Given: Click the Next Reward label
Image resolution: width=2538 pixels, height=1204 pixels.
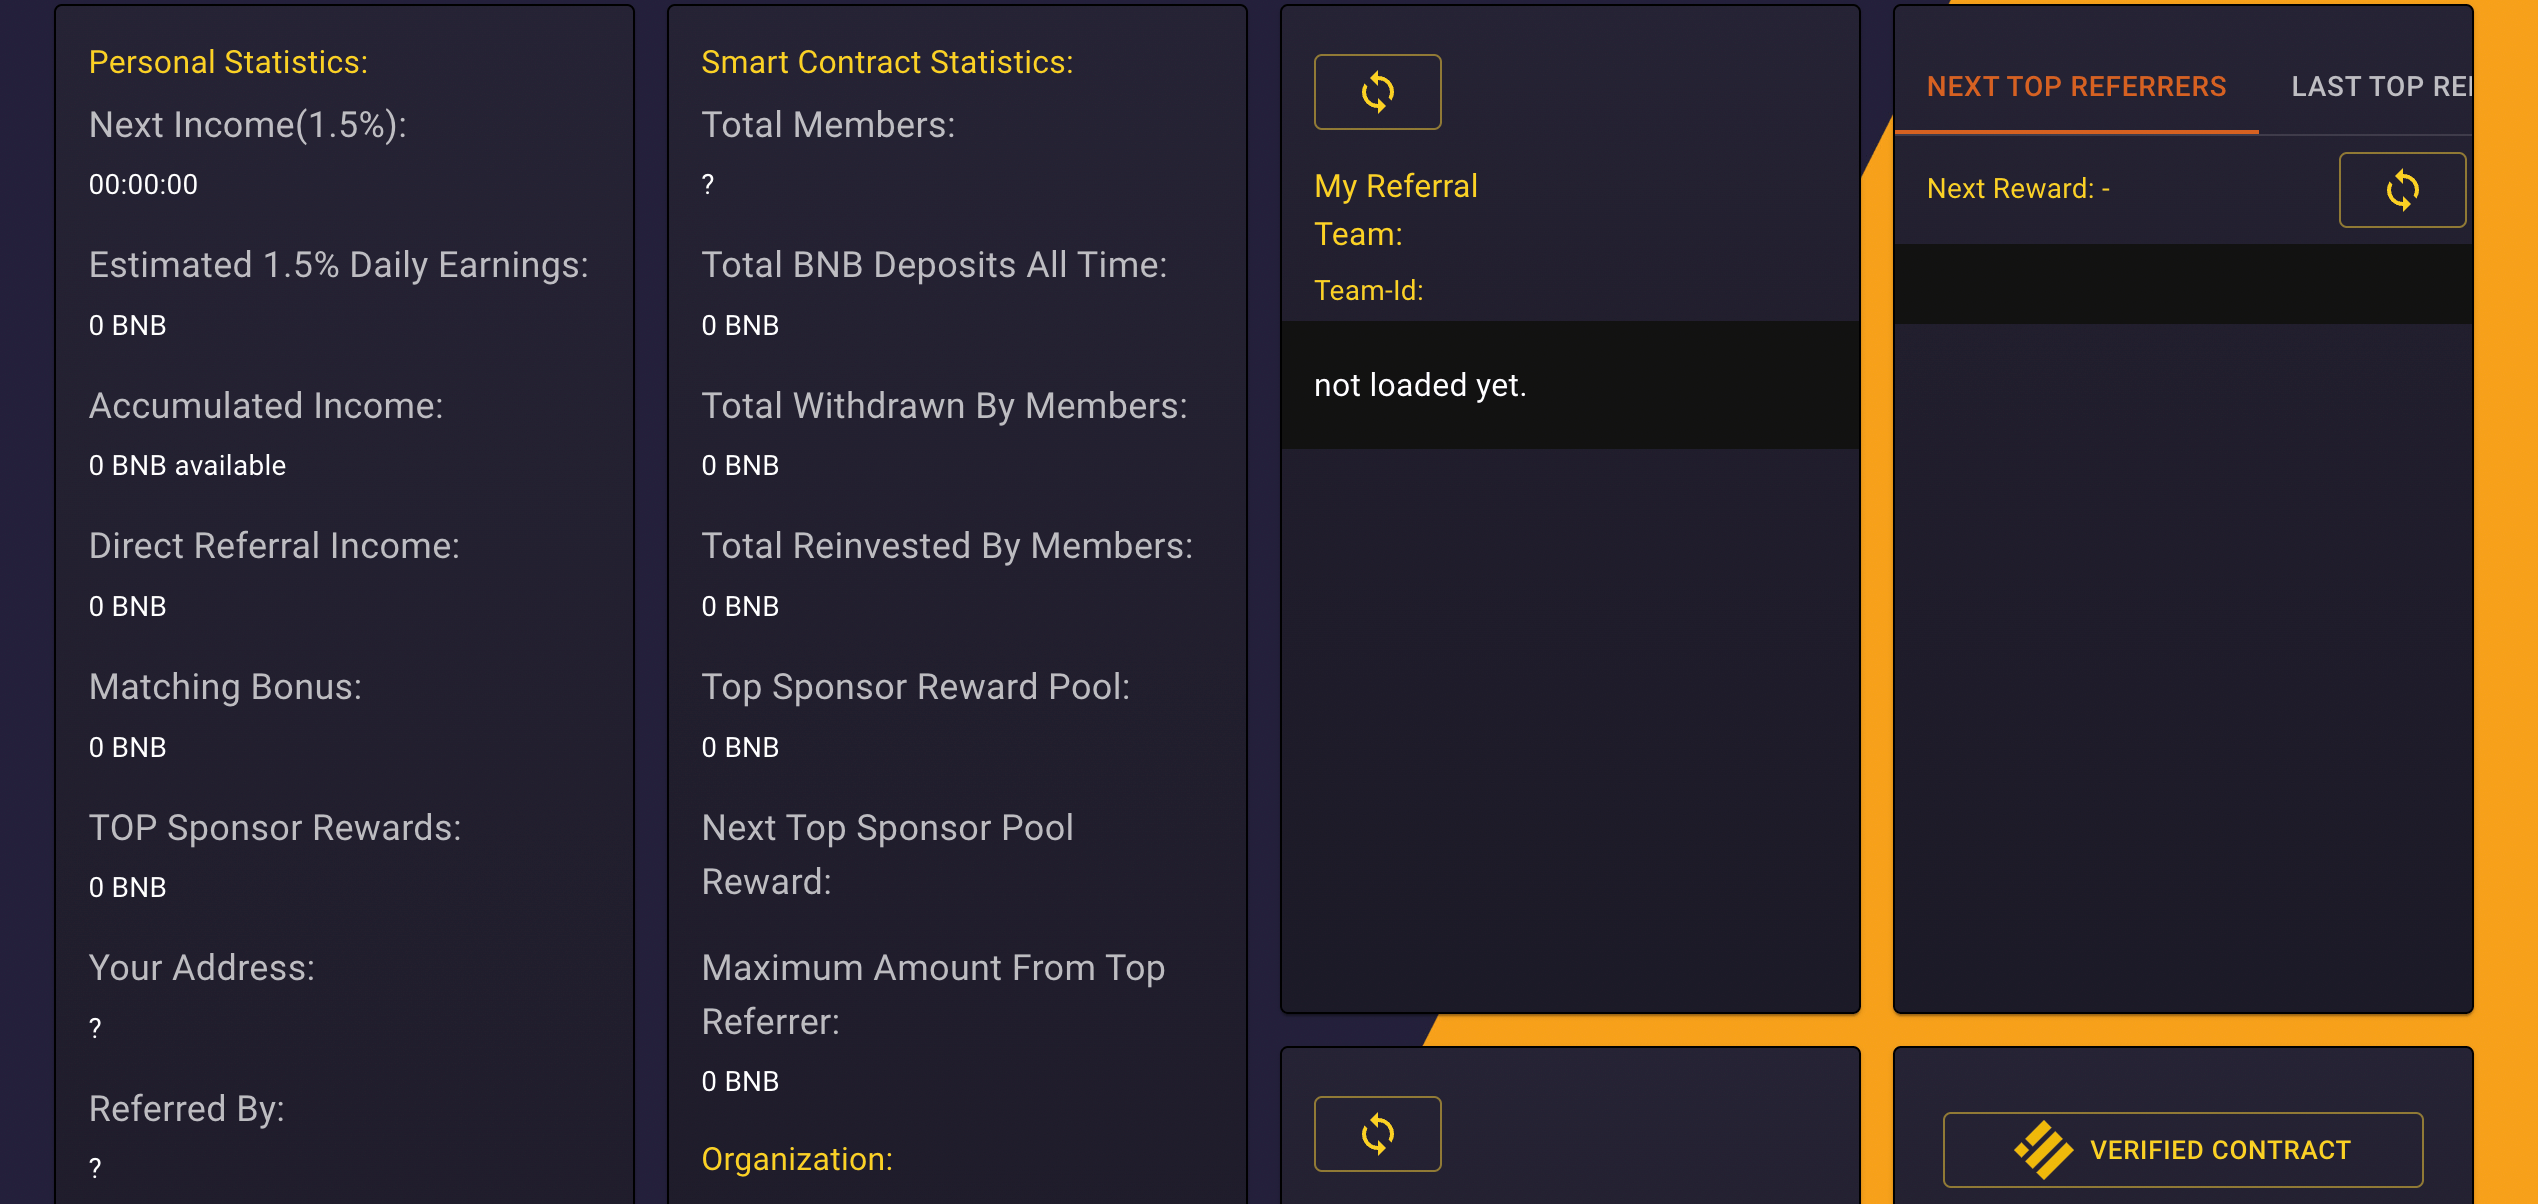Looking at the screenshot, I should tap(2018, 189).
